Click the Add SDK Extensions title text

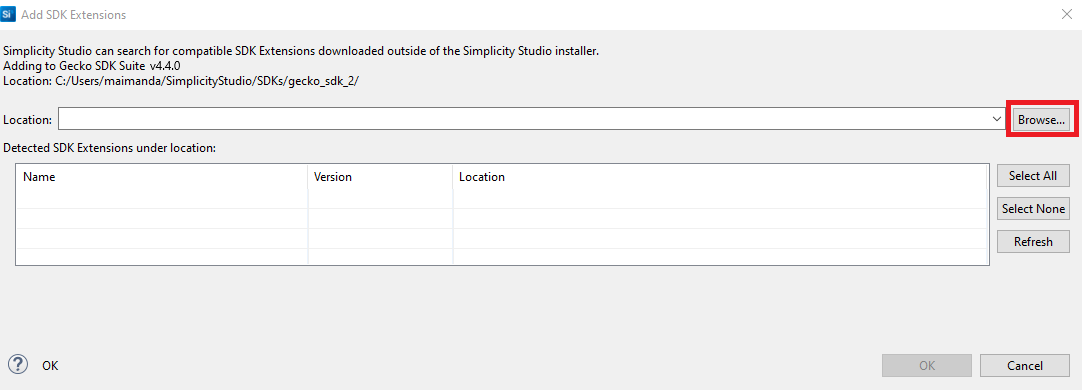tap(74, 14)
